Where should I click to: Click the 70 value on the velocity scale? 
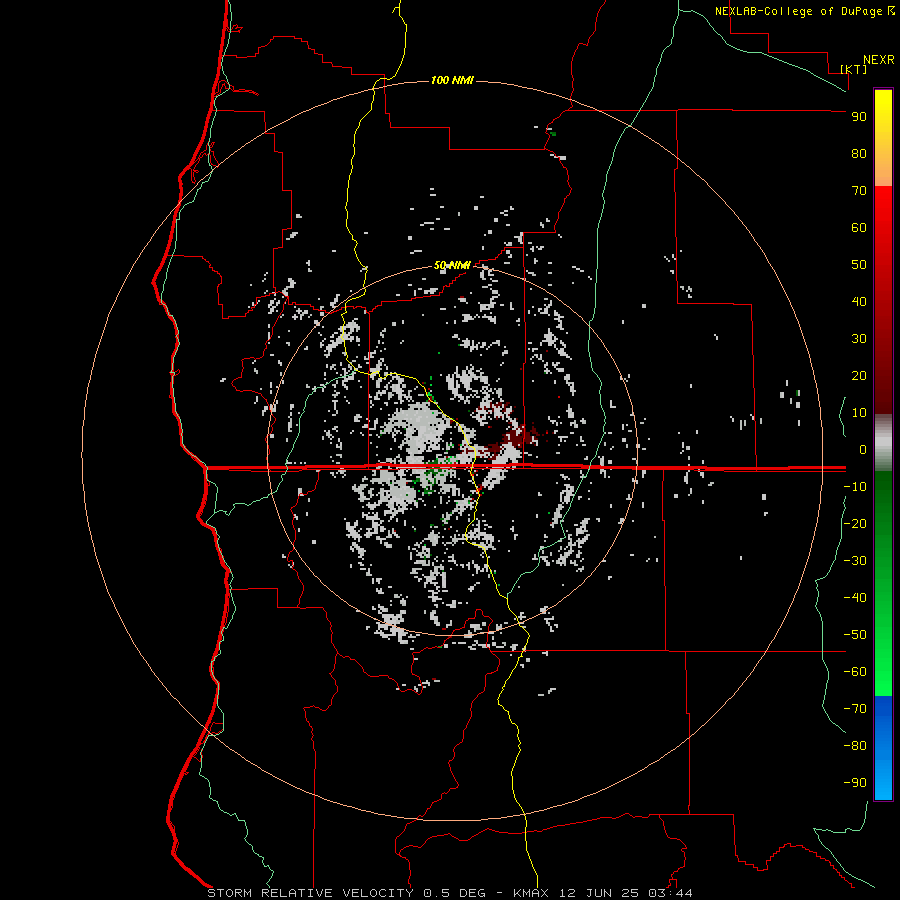tap(859, 191)
